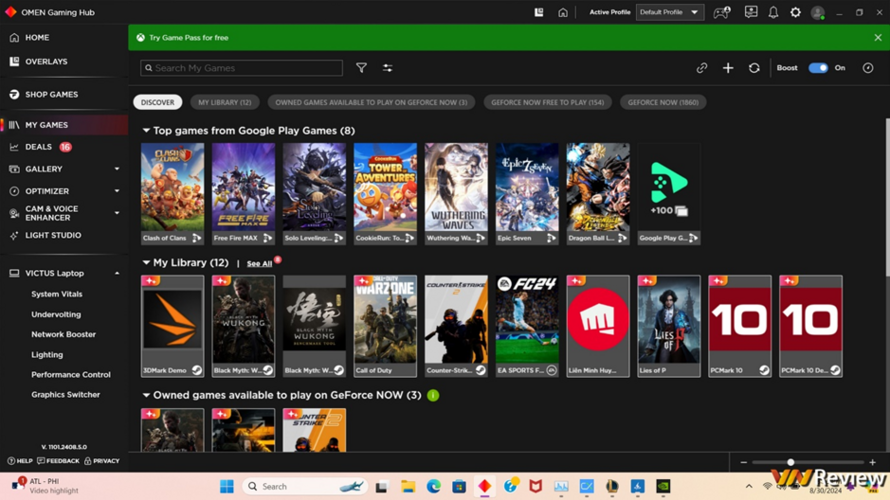
Task: Open the notifications bell
Action: point(773,13)
